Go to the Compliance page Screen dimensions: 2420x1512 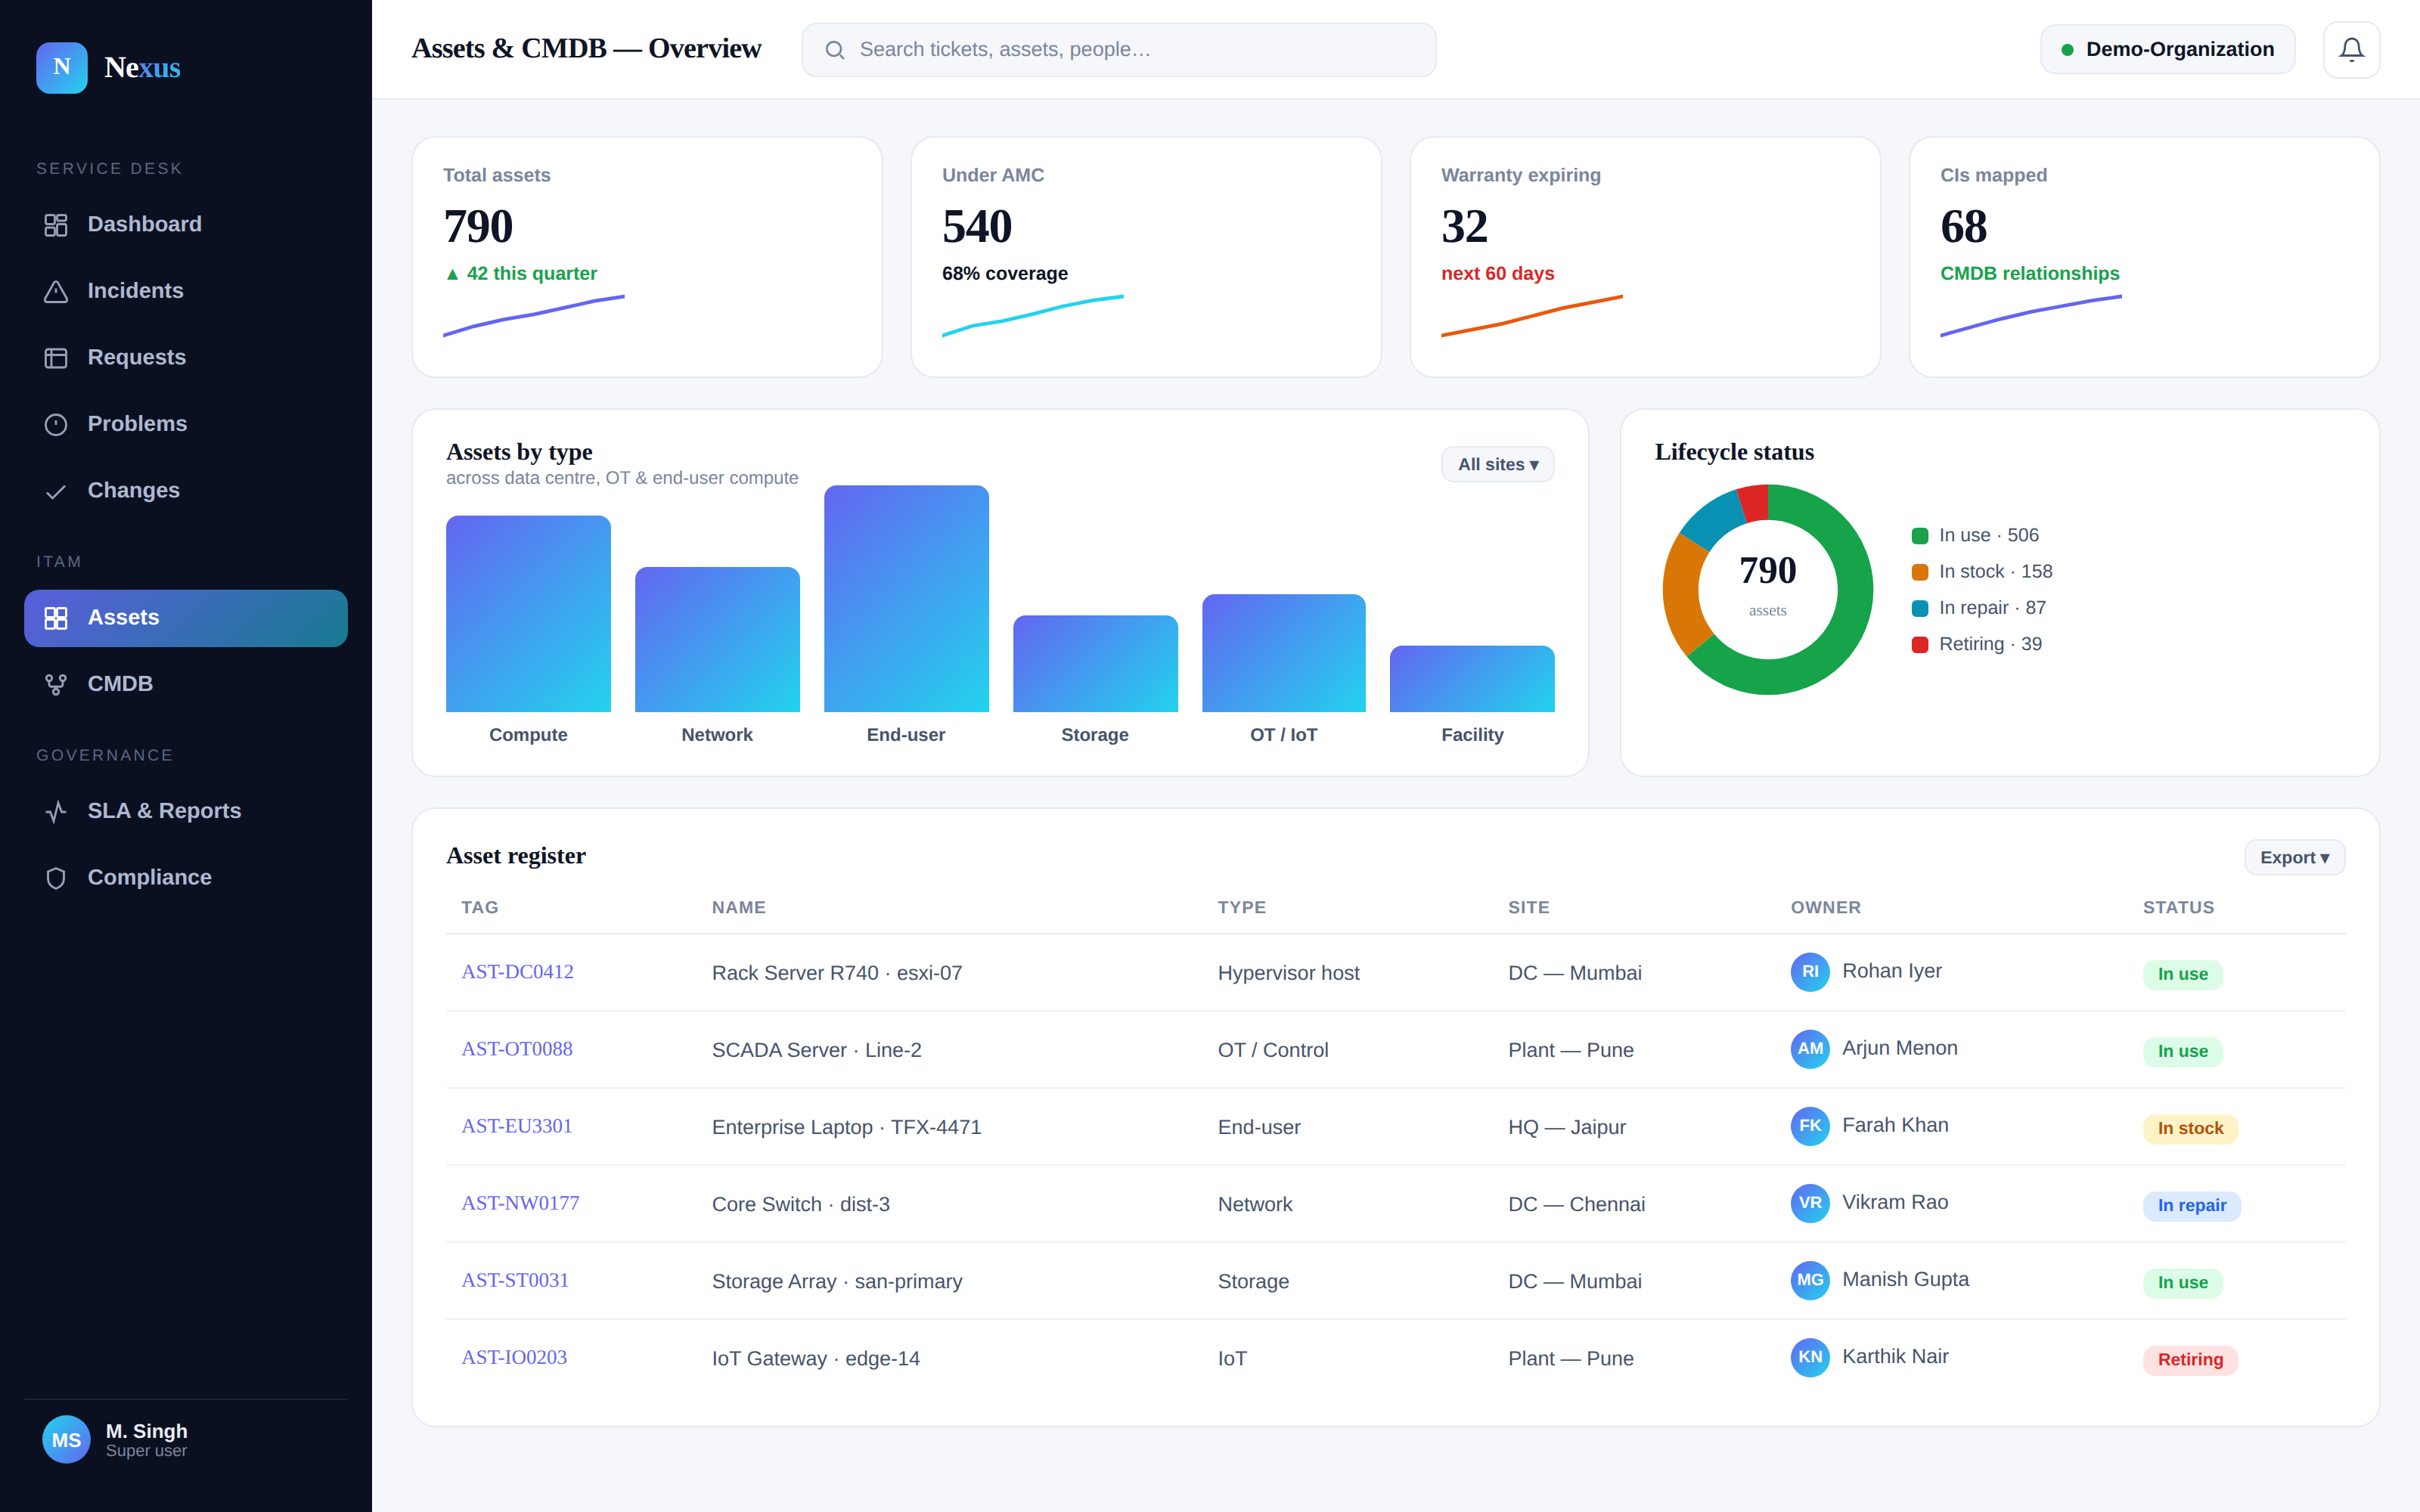coord(186,877)
